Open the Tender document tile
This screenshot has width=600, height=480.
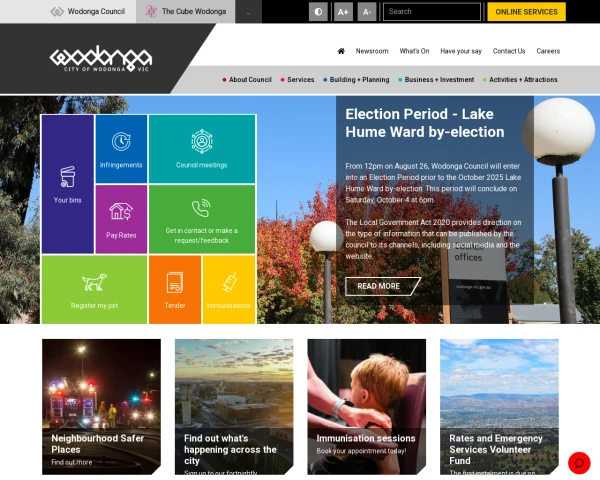click(175, 289)
